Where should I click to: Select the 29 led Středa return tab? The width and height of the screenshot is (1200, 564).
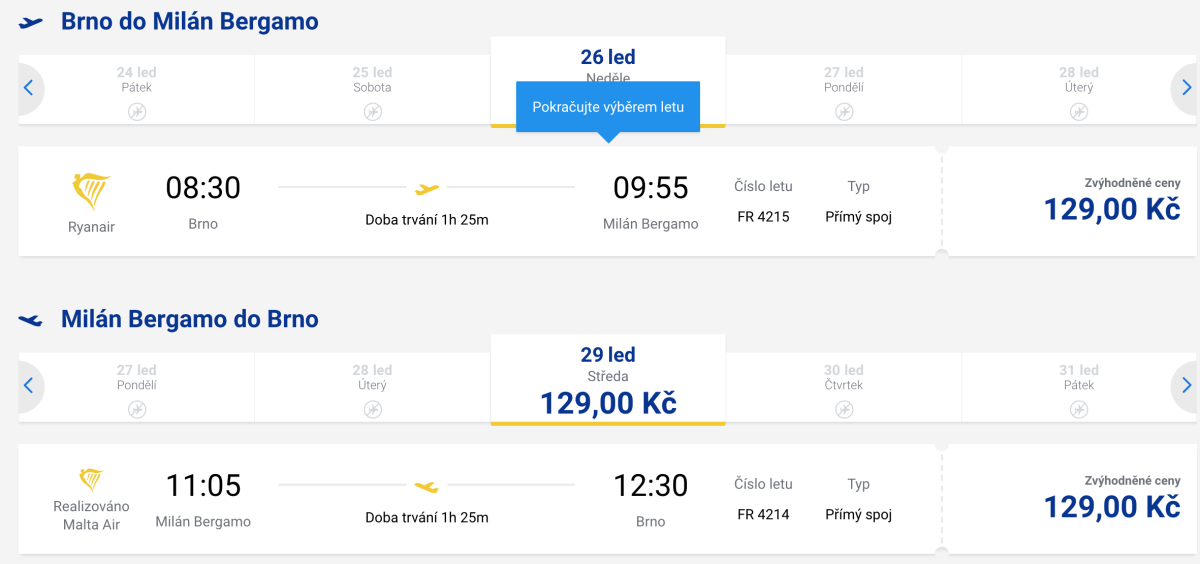coord(608,380)
